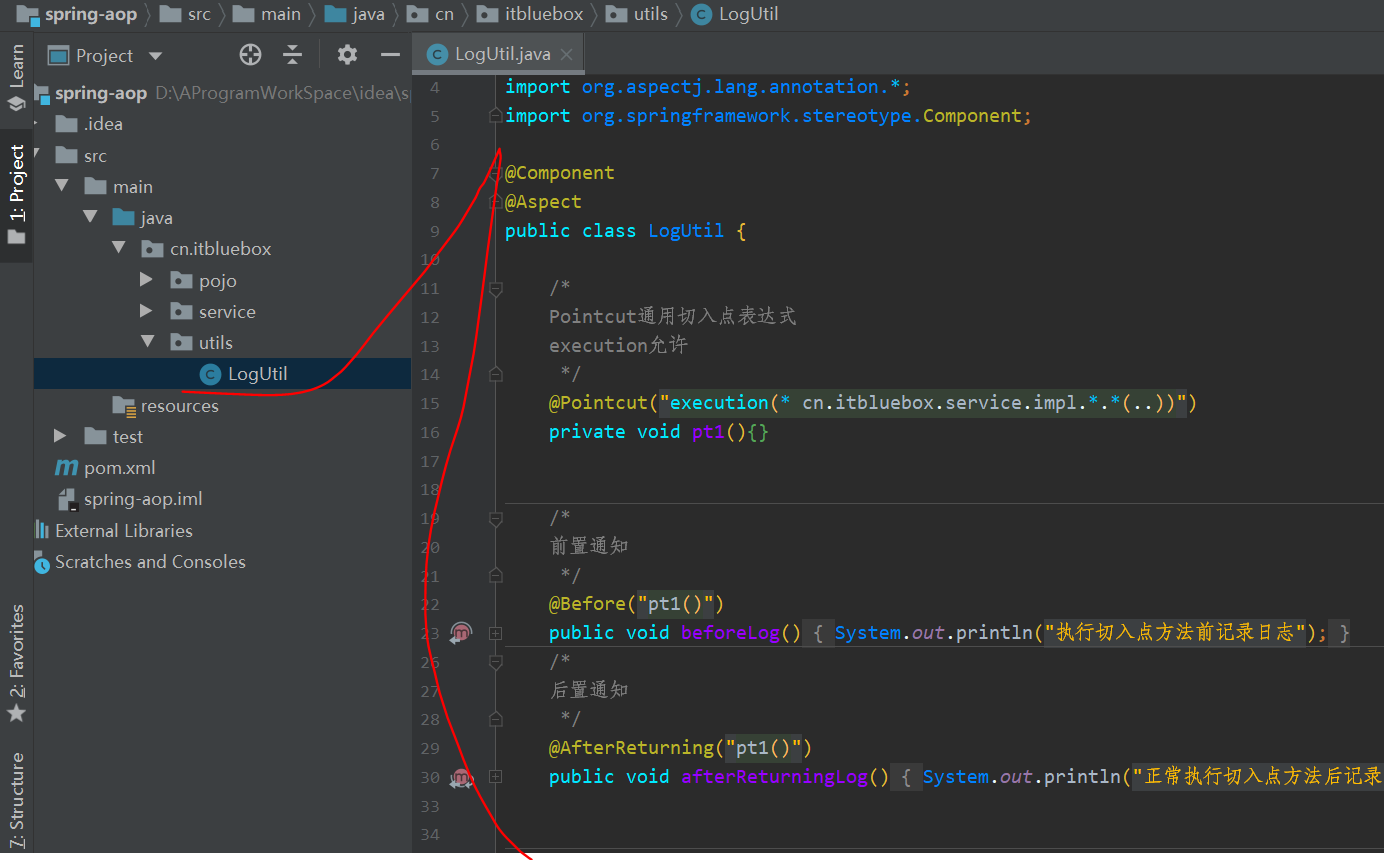Collapse the java folder arrow
The width and height of the screenshot is (1384, 860).
(90, 217)
